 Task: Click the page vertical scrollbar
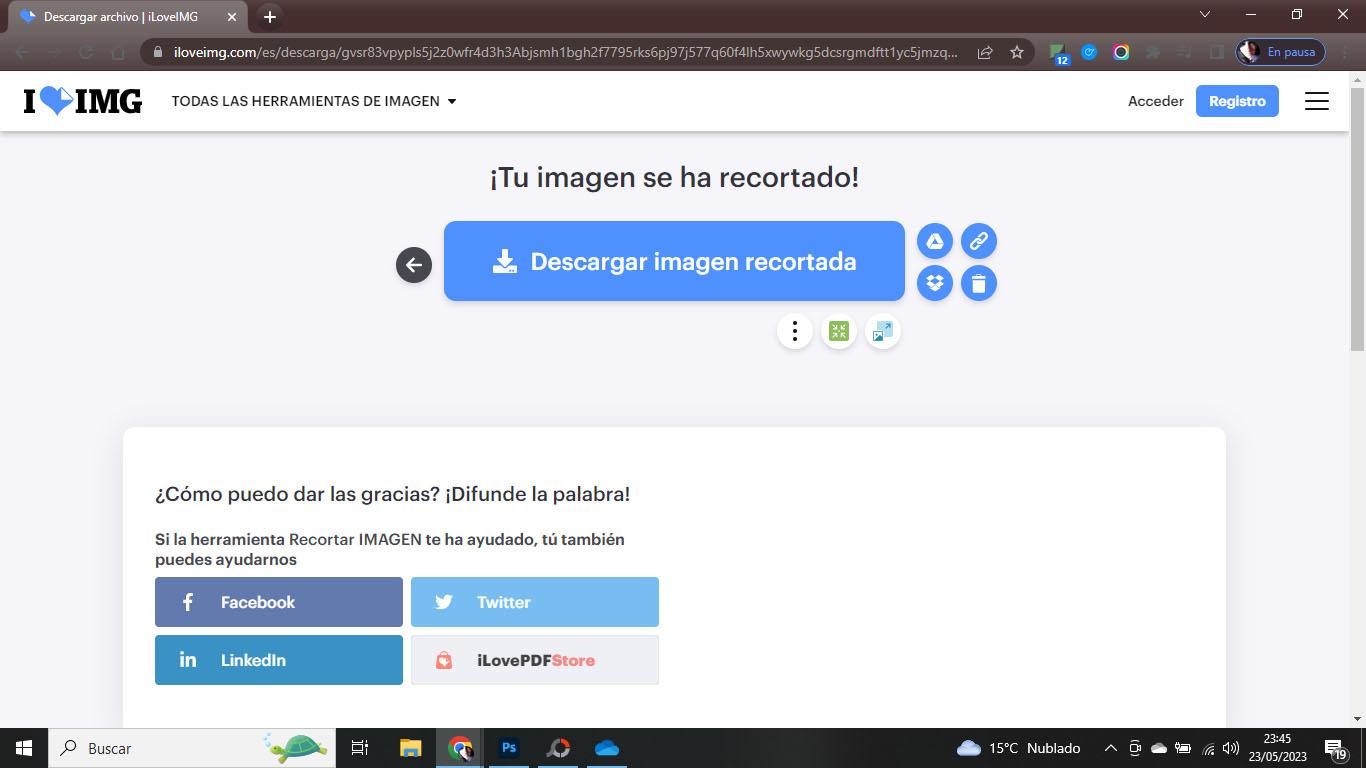pyautogui.click(x=1357, y=220)
